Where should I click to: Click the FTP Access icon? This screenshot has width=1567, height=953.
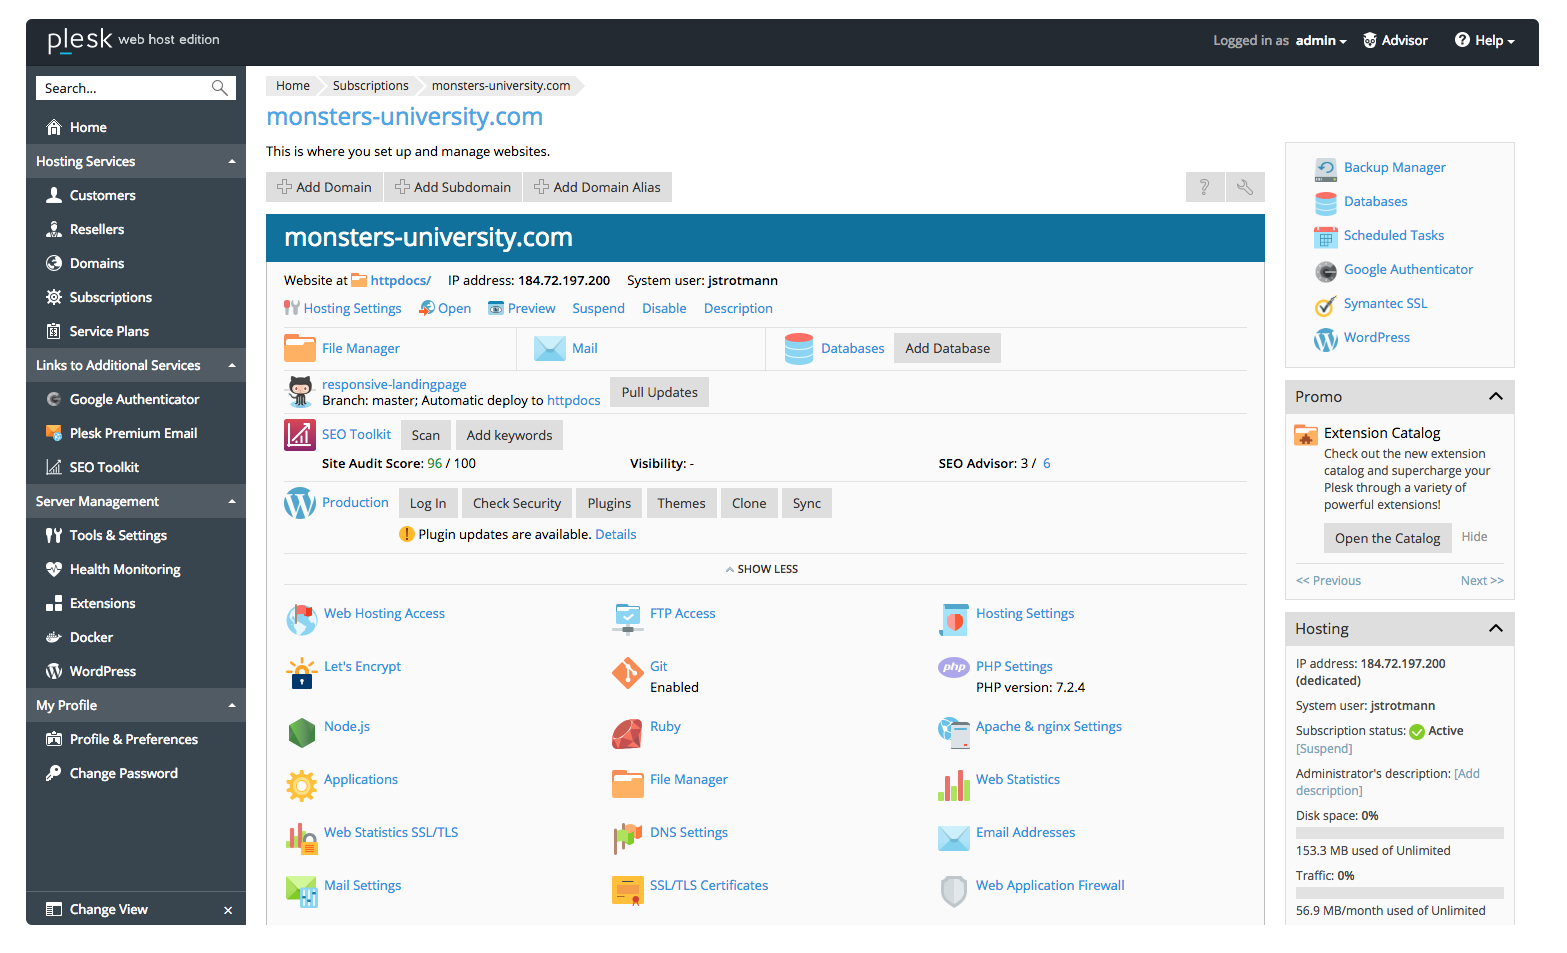point(628,620)
